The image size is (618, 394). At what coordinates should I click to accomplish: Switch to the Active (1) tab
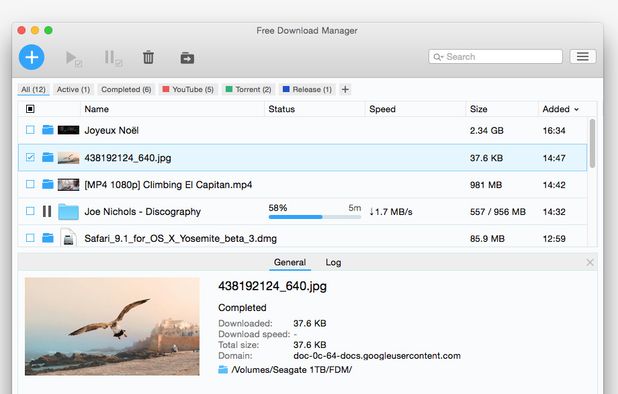(x=73, y=89)
